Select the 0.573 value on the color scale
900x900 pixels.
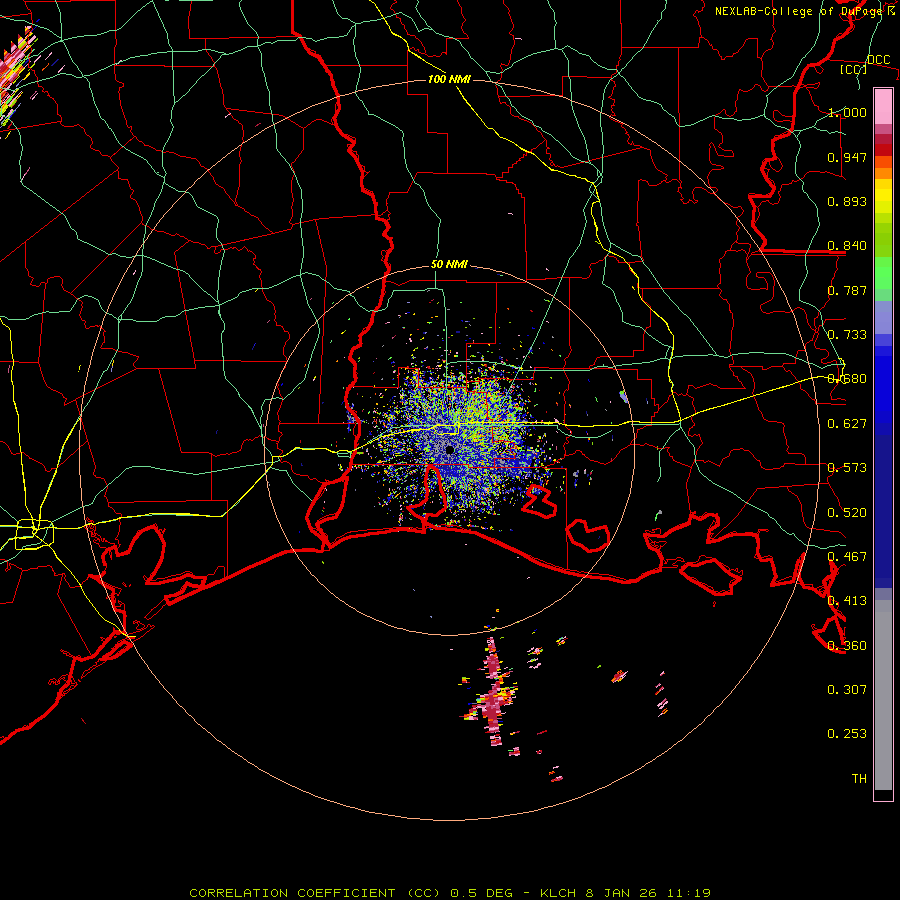click(847, 468)
